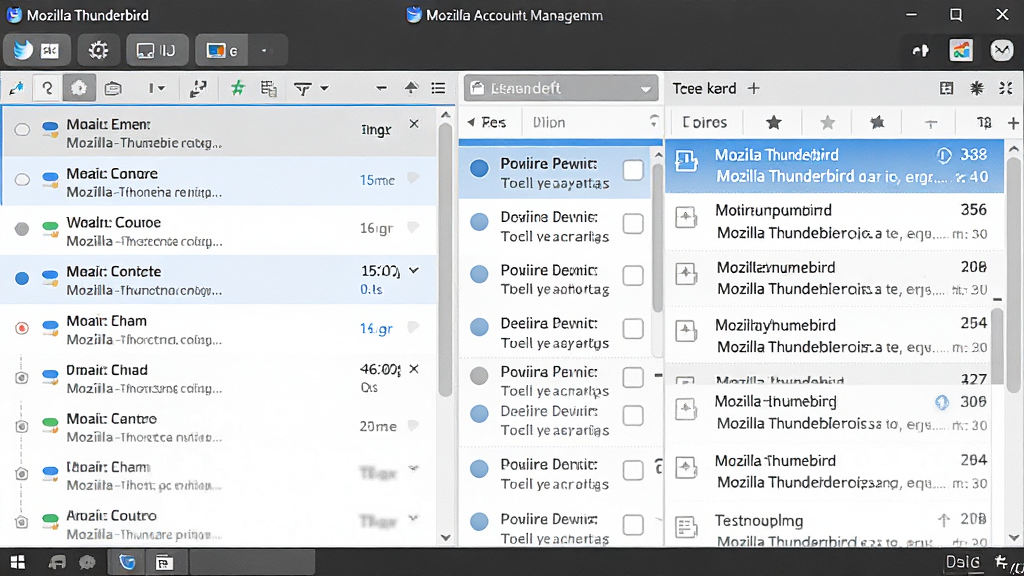Click the flag tag on the '16:gr' 'Moair: Eham' row
1024x576 pixels.
(413, 327)
